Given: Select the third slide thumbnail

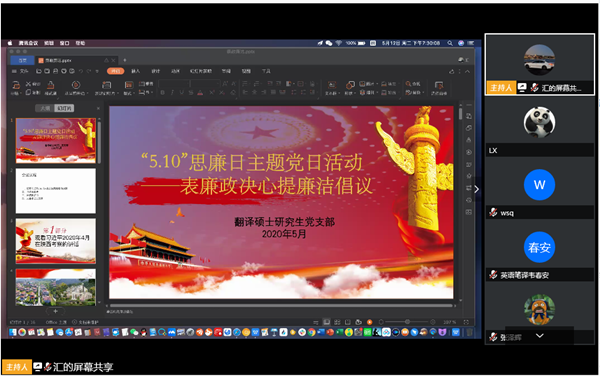Looking at the screenshot, I should pos(56,241).
